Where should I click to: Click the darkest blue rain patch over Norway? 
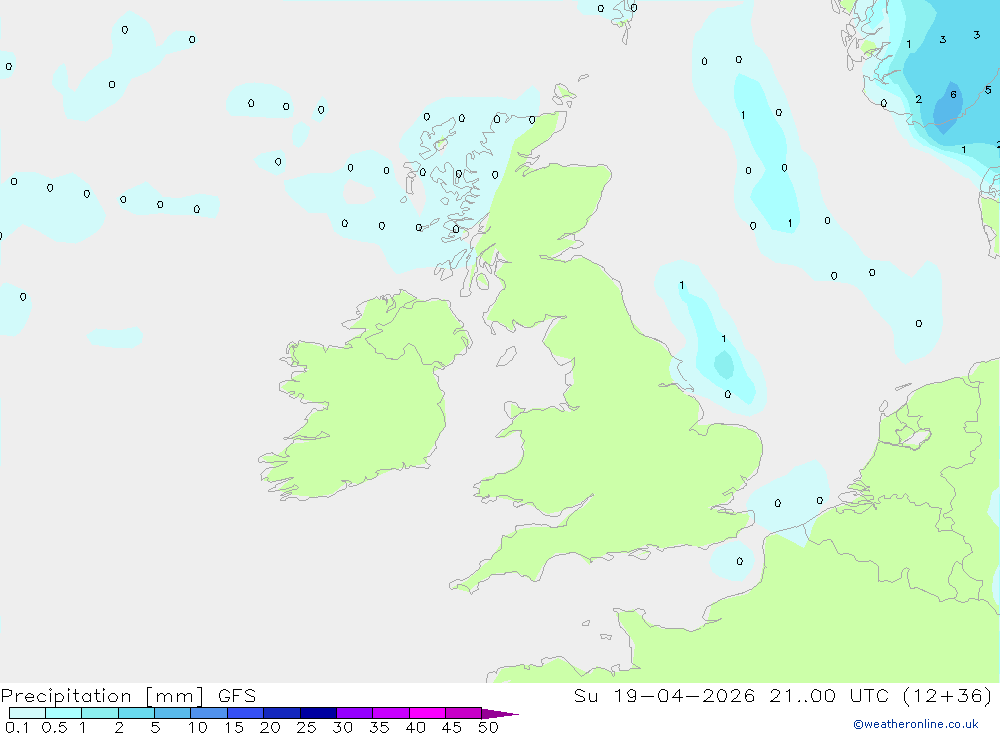[947, 108]
